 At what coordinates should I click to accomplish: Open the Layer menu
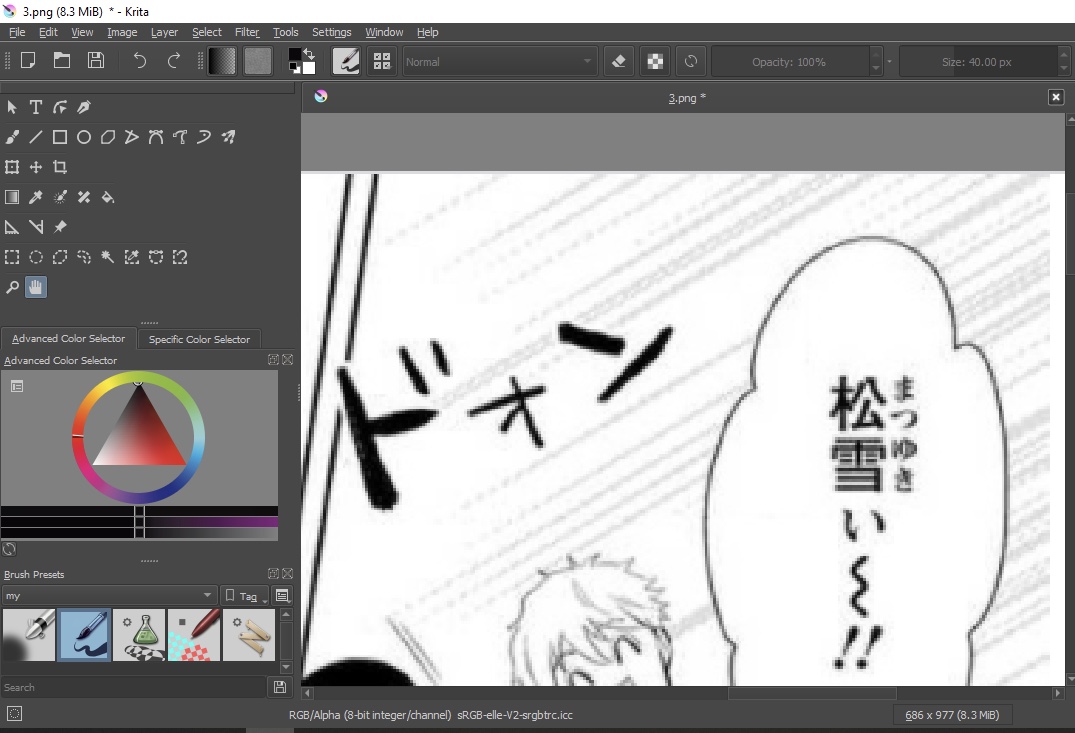tap(164, 32)
